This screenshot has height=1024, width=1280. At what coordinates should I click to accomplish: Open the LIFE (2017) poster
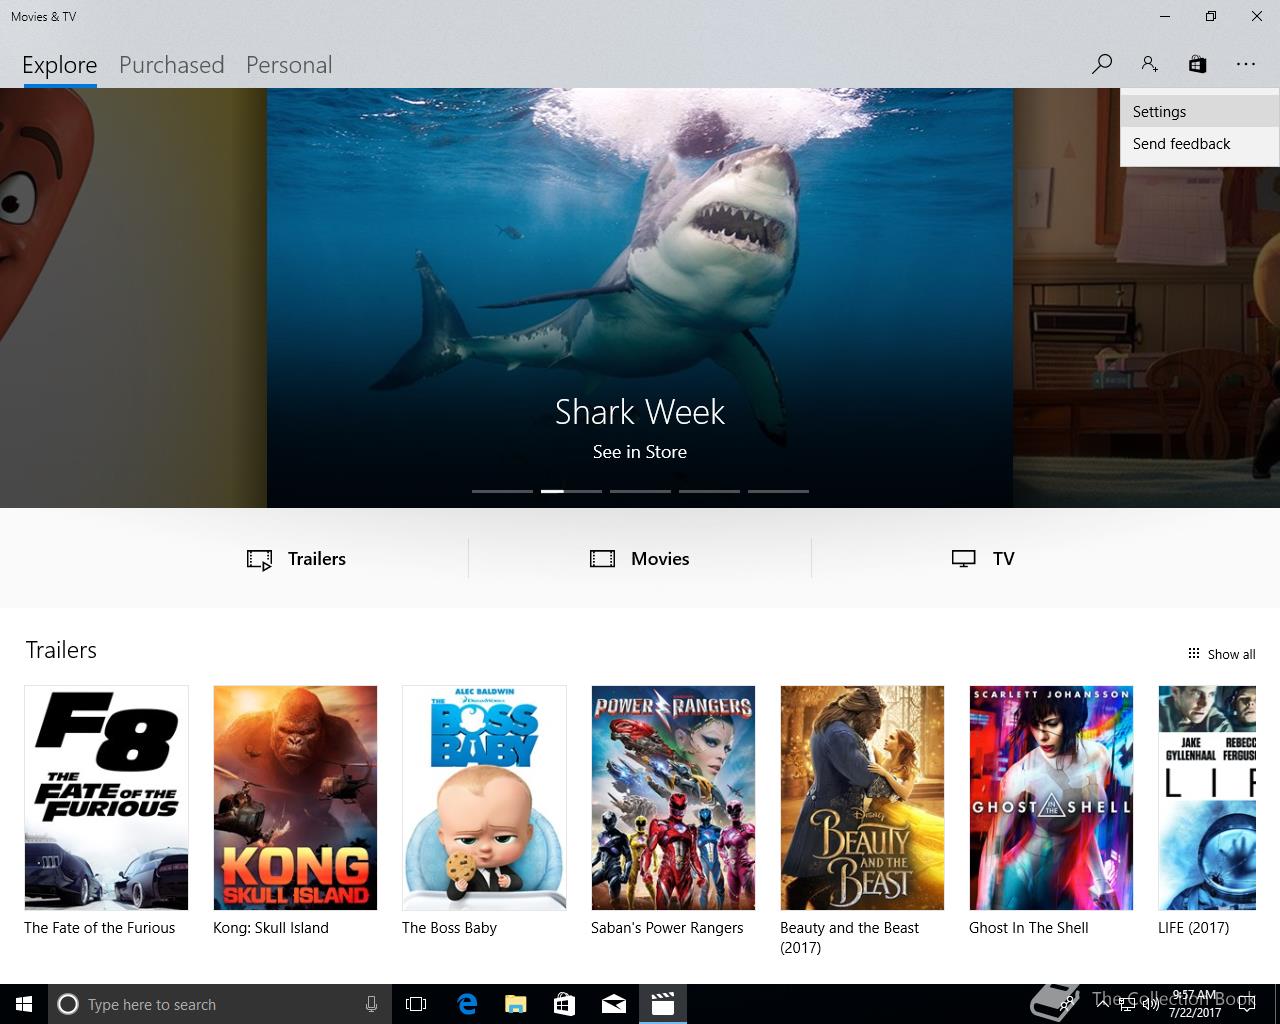1207,798
